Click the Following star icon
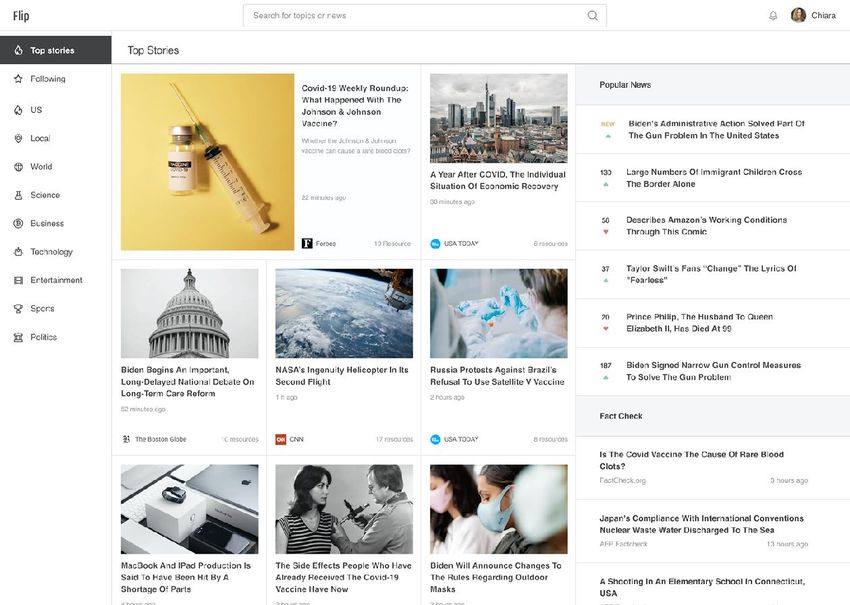Image resolution: width=850 pixels, height=605 pixels. tap(18, 79)
